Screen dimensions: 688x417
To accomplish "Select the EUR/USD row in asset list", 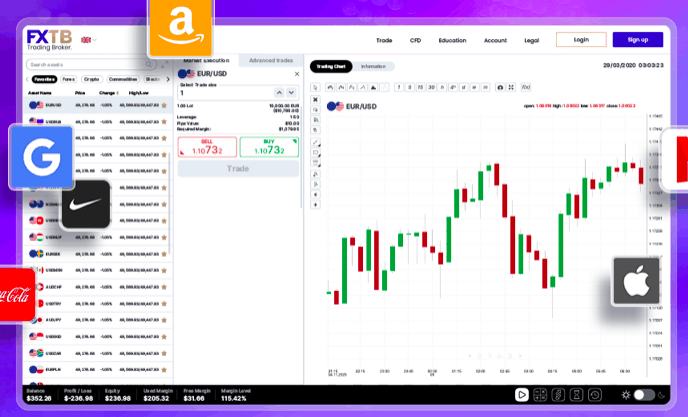I will point(98,105).
